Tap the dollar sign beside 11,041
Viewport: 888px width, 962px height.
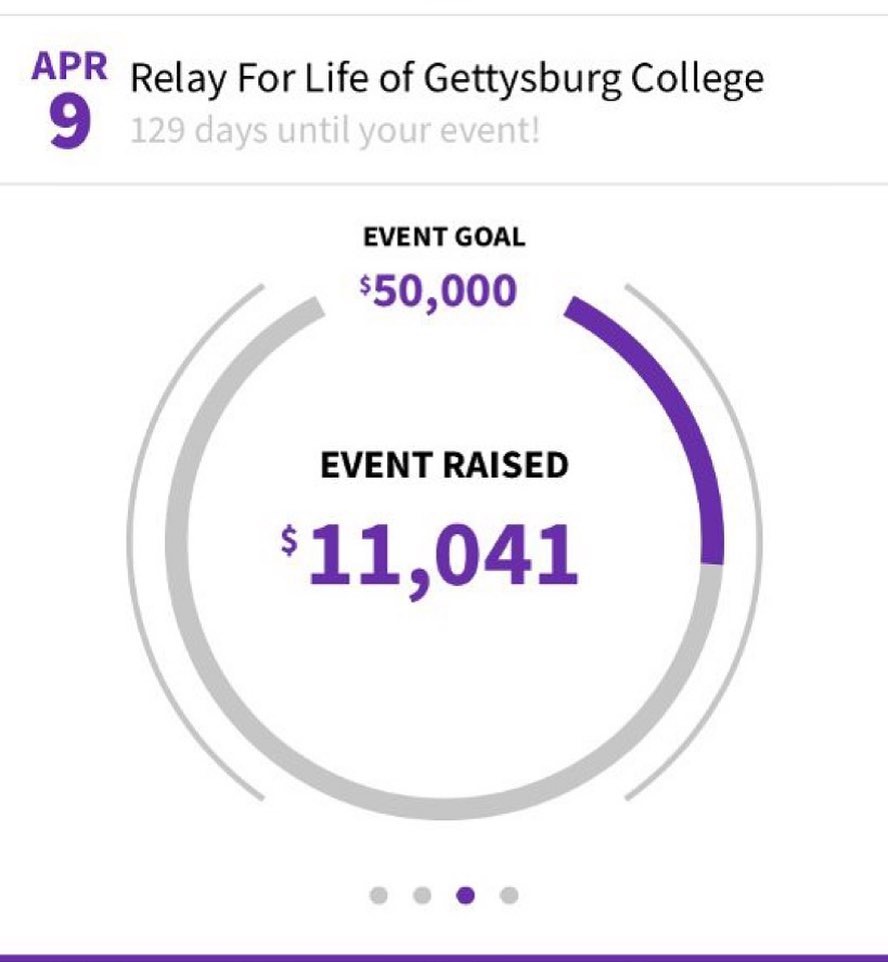point(289,540)
